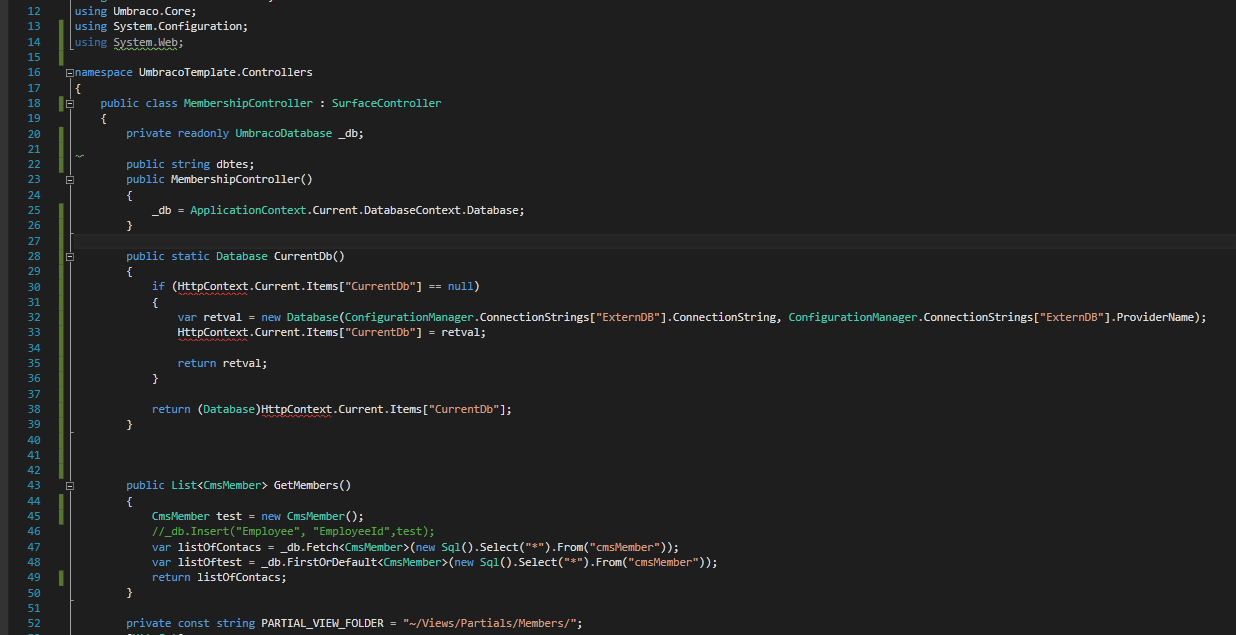Image resolution: width=1236 pixels, height=635 pixels.
Task: Click the commented '//_db.Insert' line
Action: coord(293,531)
